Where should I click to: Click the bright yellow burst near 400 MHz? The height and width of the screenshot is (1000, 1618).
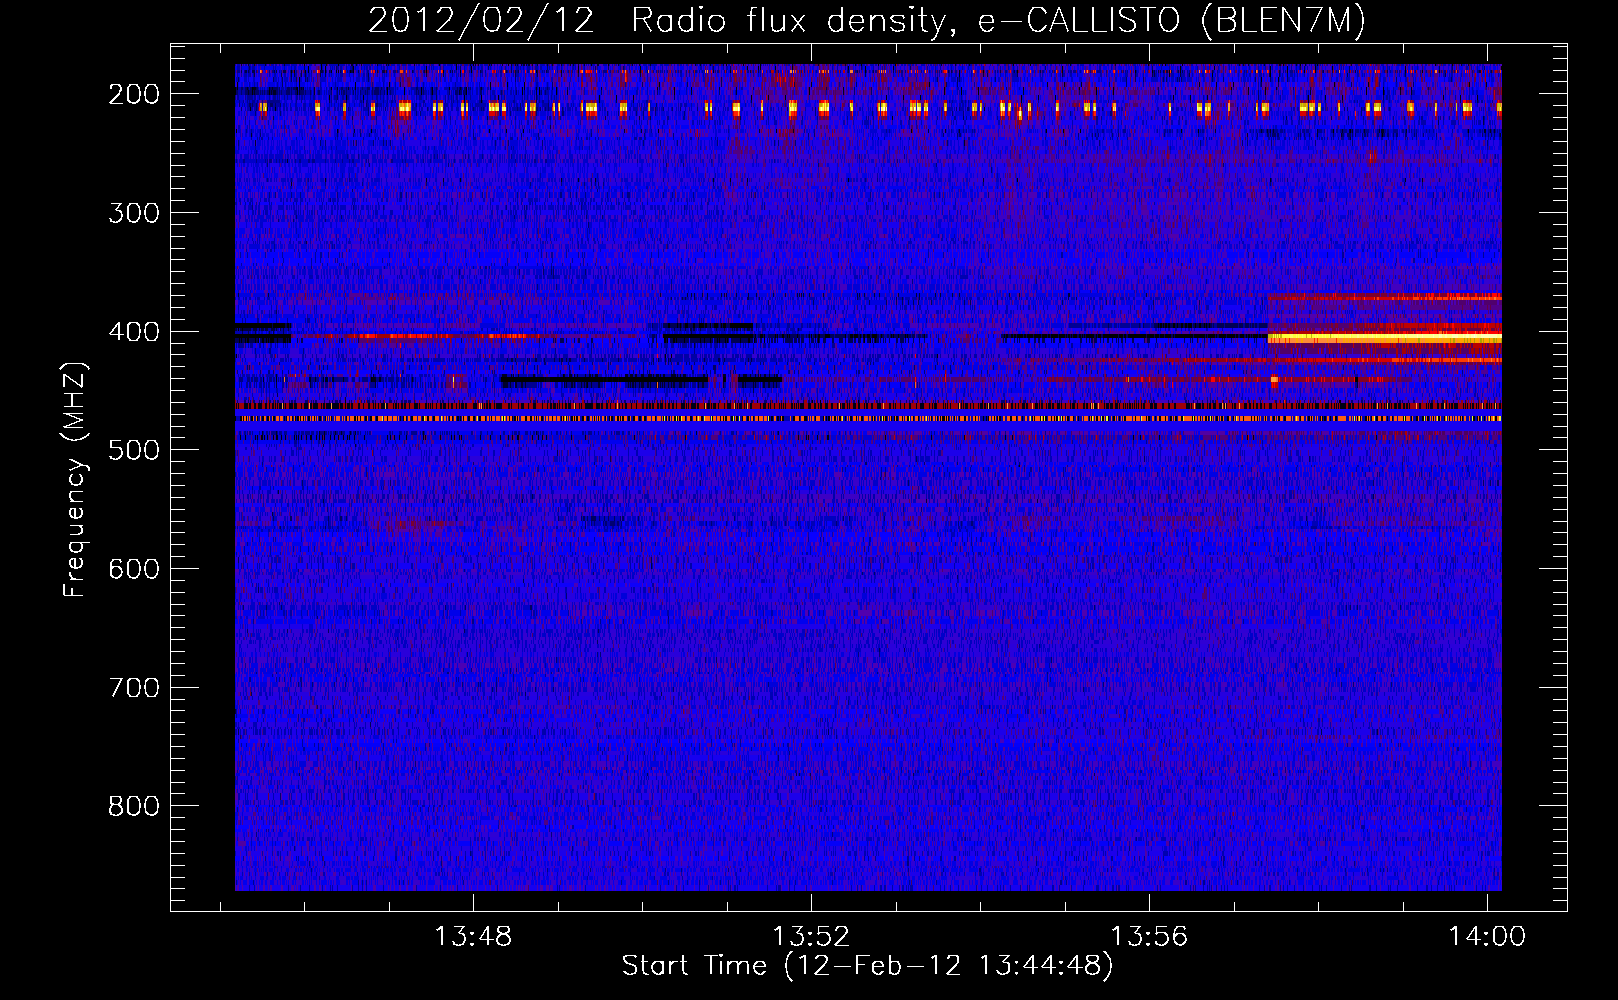[1384, 339]
